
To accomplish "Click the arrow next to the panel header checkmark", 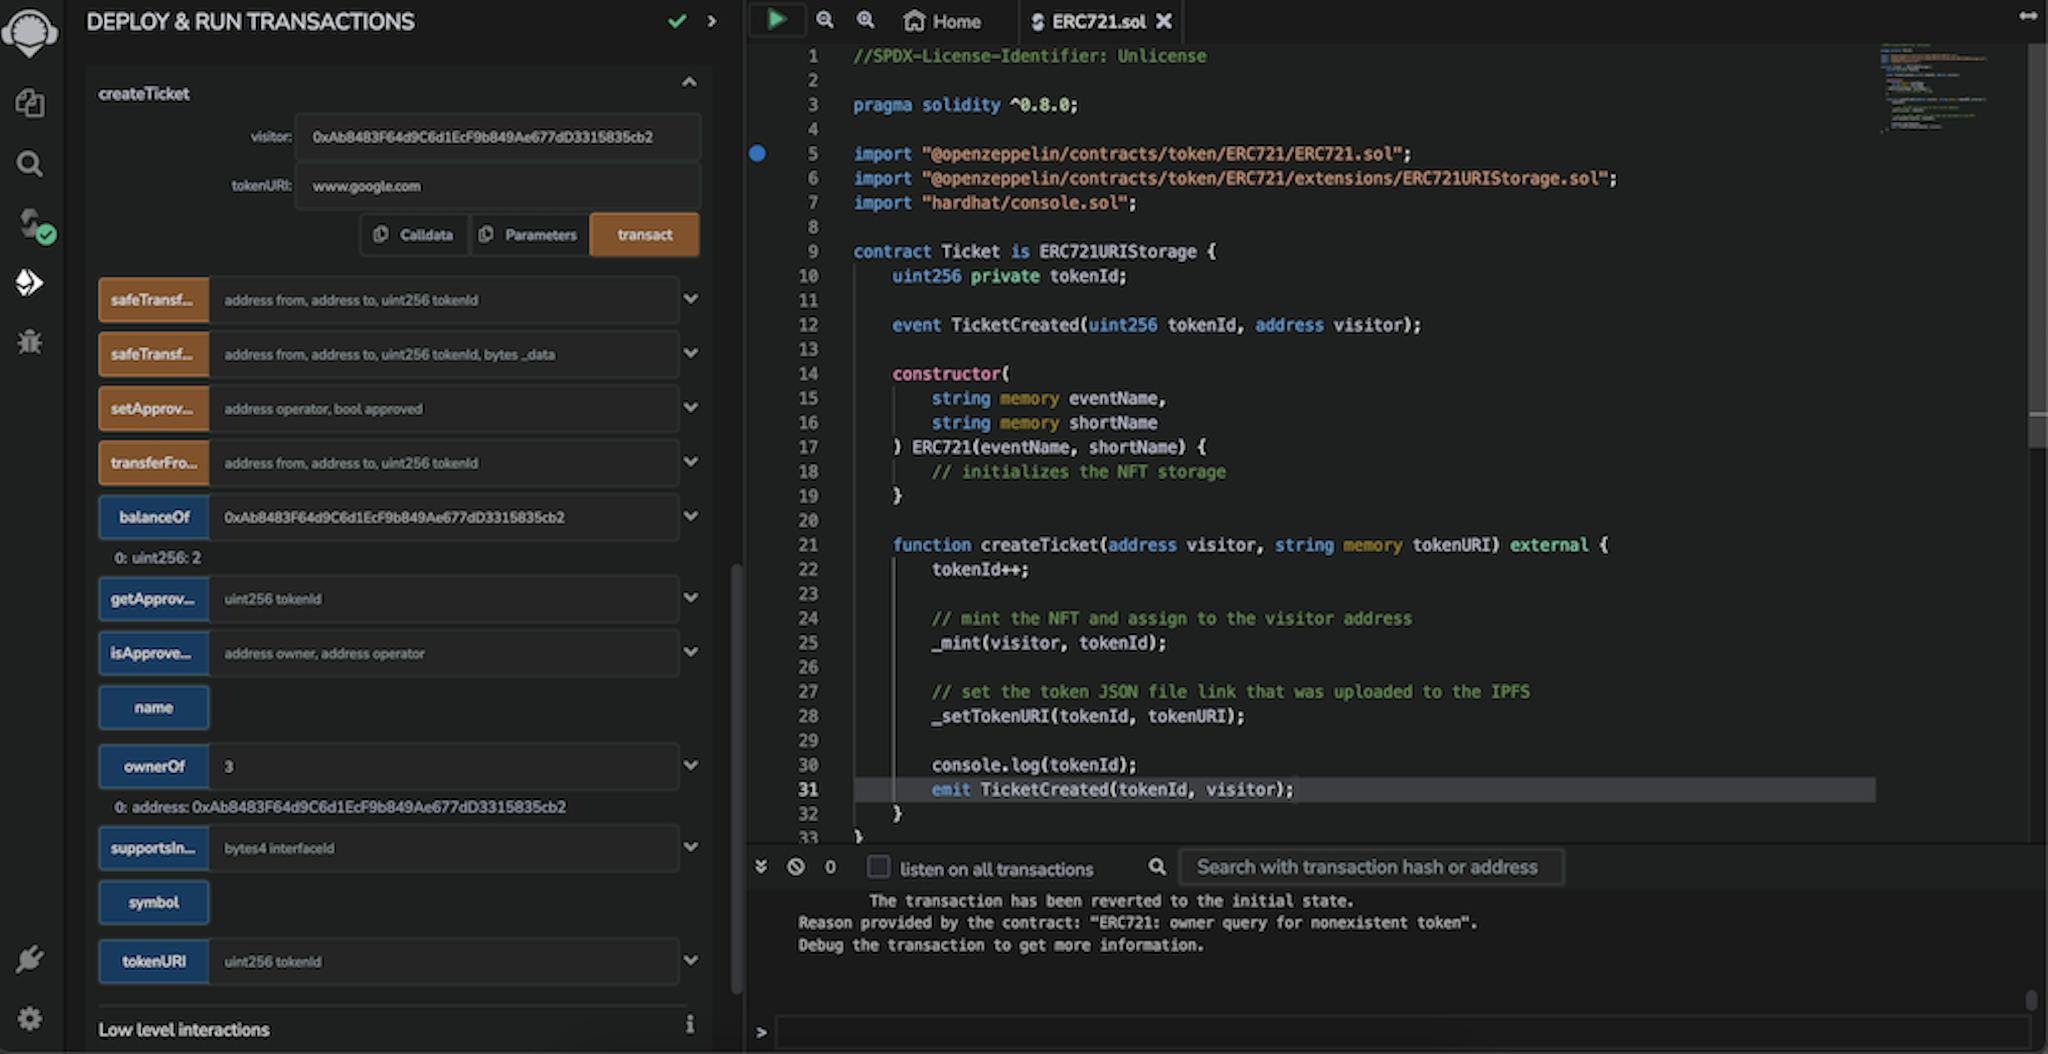I will pos(712,21).
